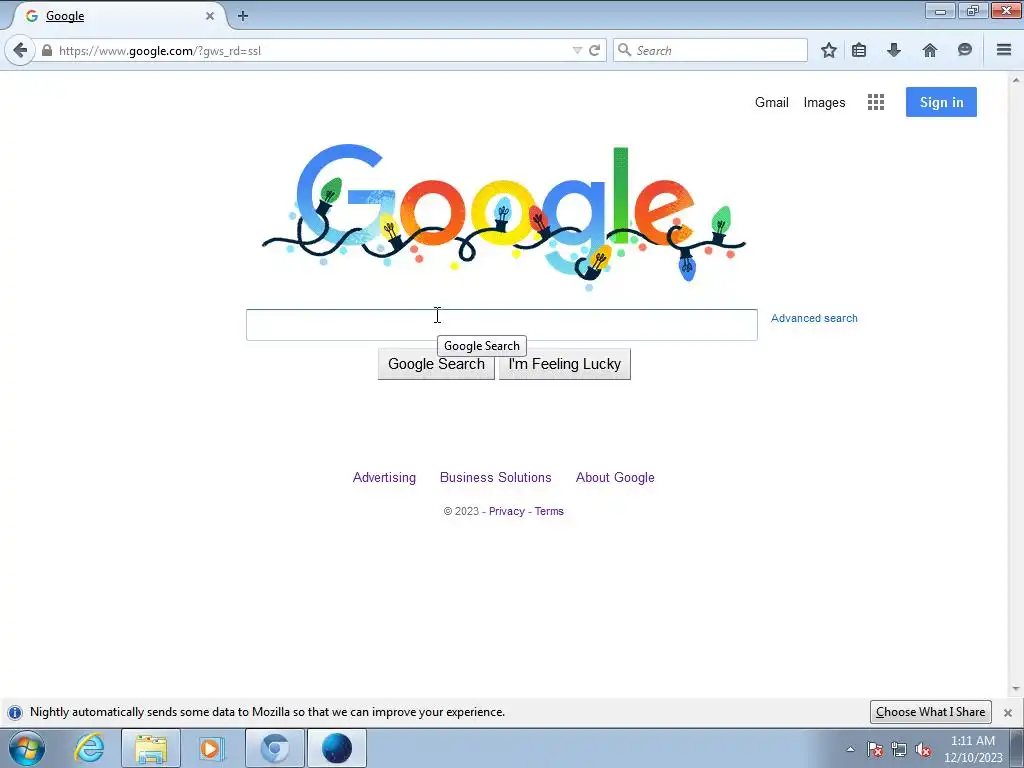Dismiss the Mozilla data notification bar
1024x768 pixels.
pyautogui.click(x=1008, y=712)
